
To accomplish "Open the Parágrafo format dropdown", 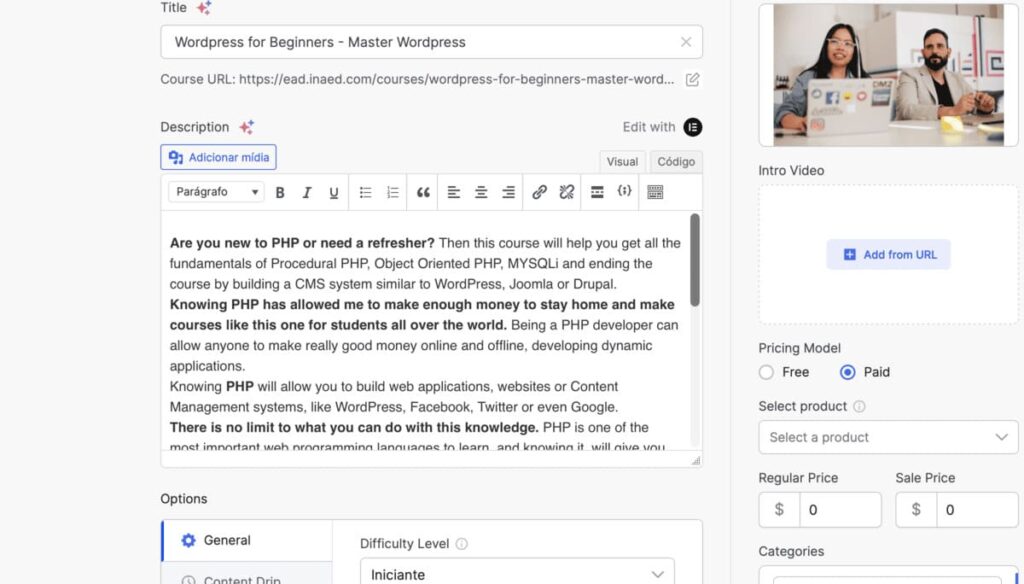I will (x=216, y=192).
